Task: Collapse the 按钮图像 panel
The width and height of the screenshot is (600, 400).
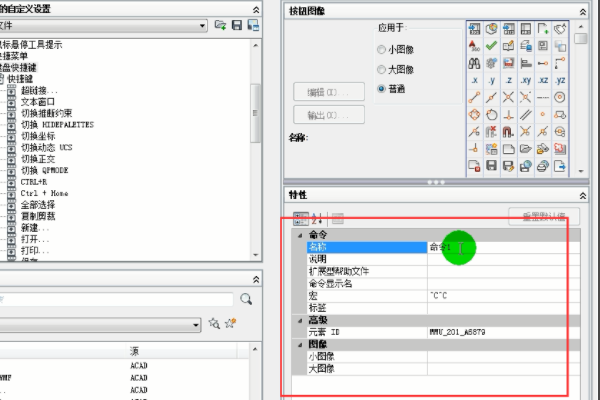Action: 582,12
